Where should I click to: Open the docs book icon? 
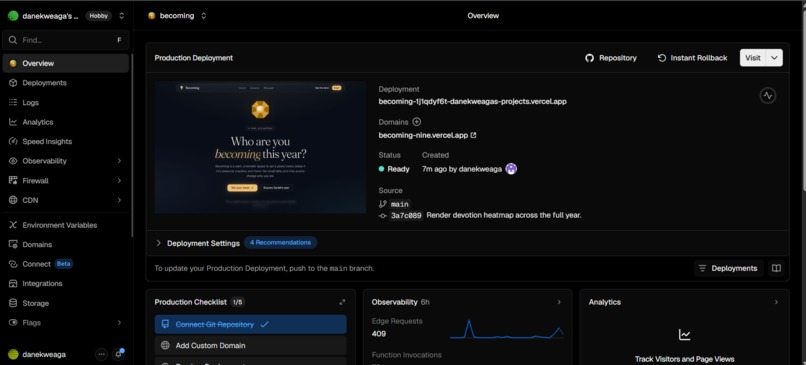click(776, 268)
